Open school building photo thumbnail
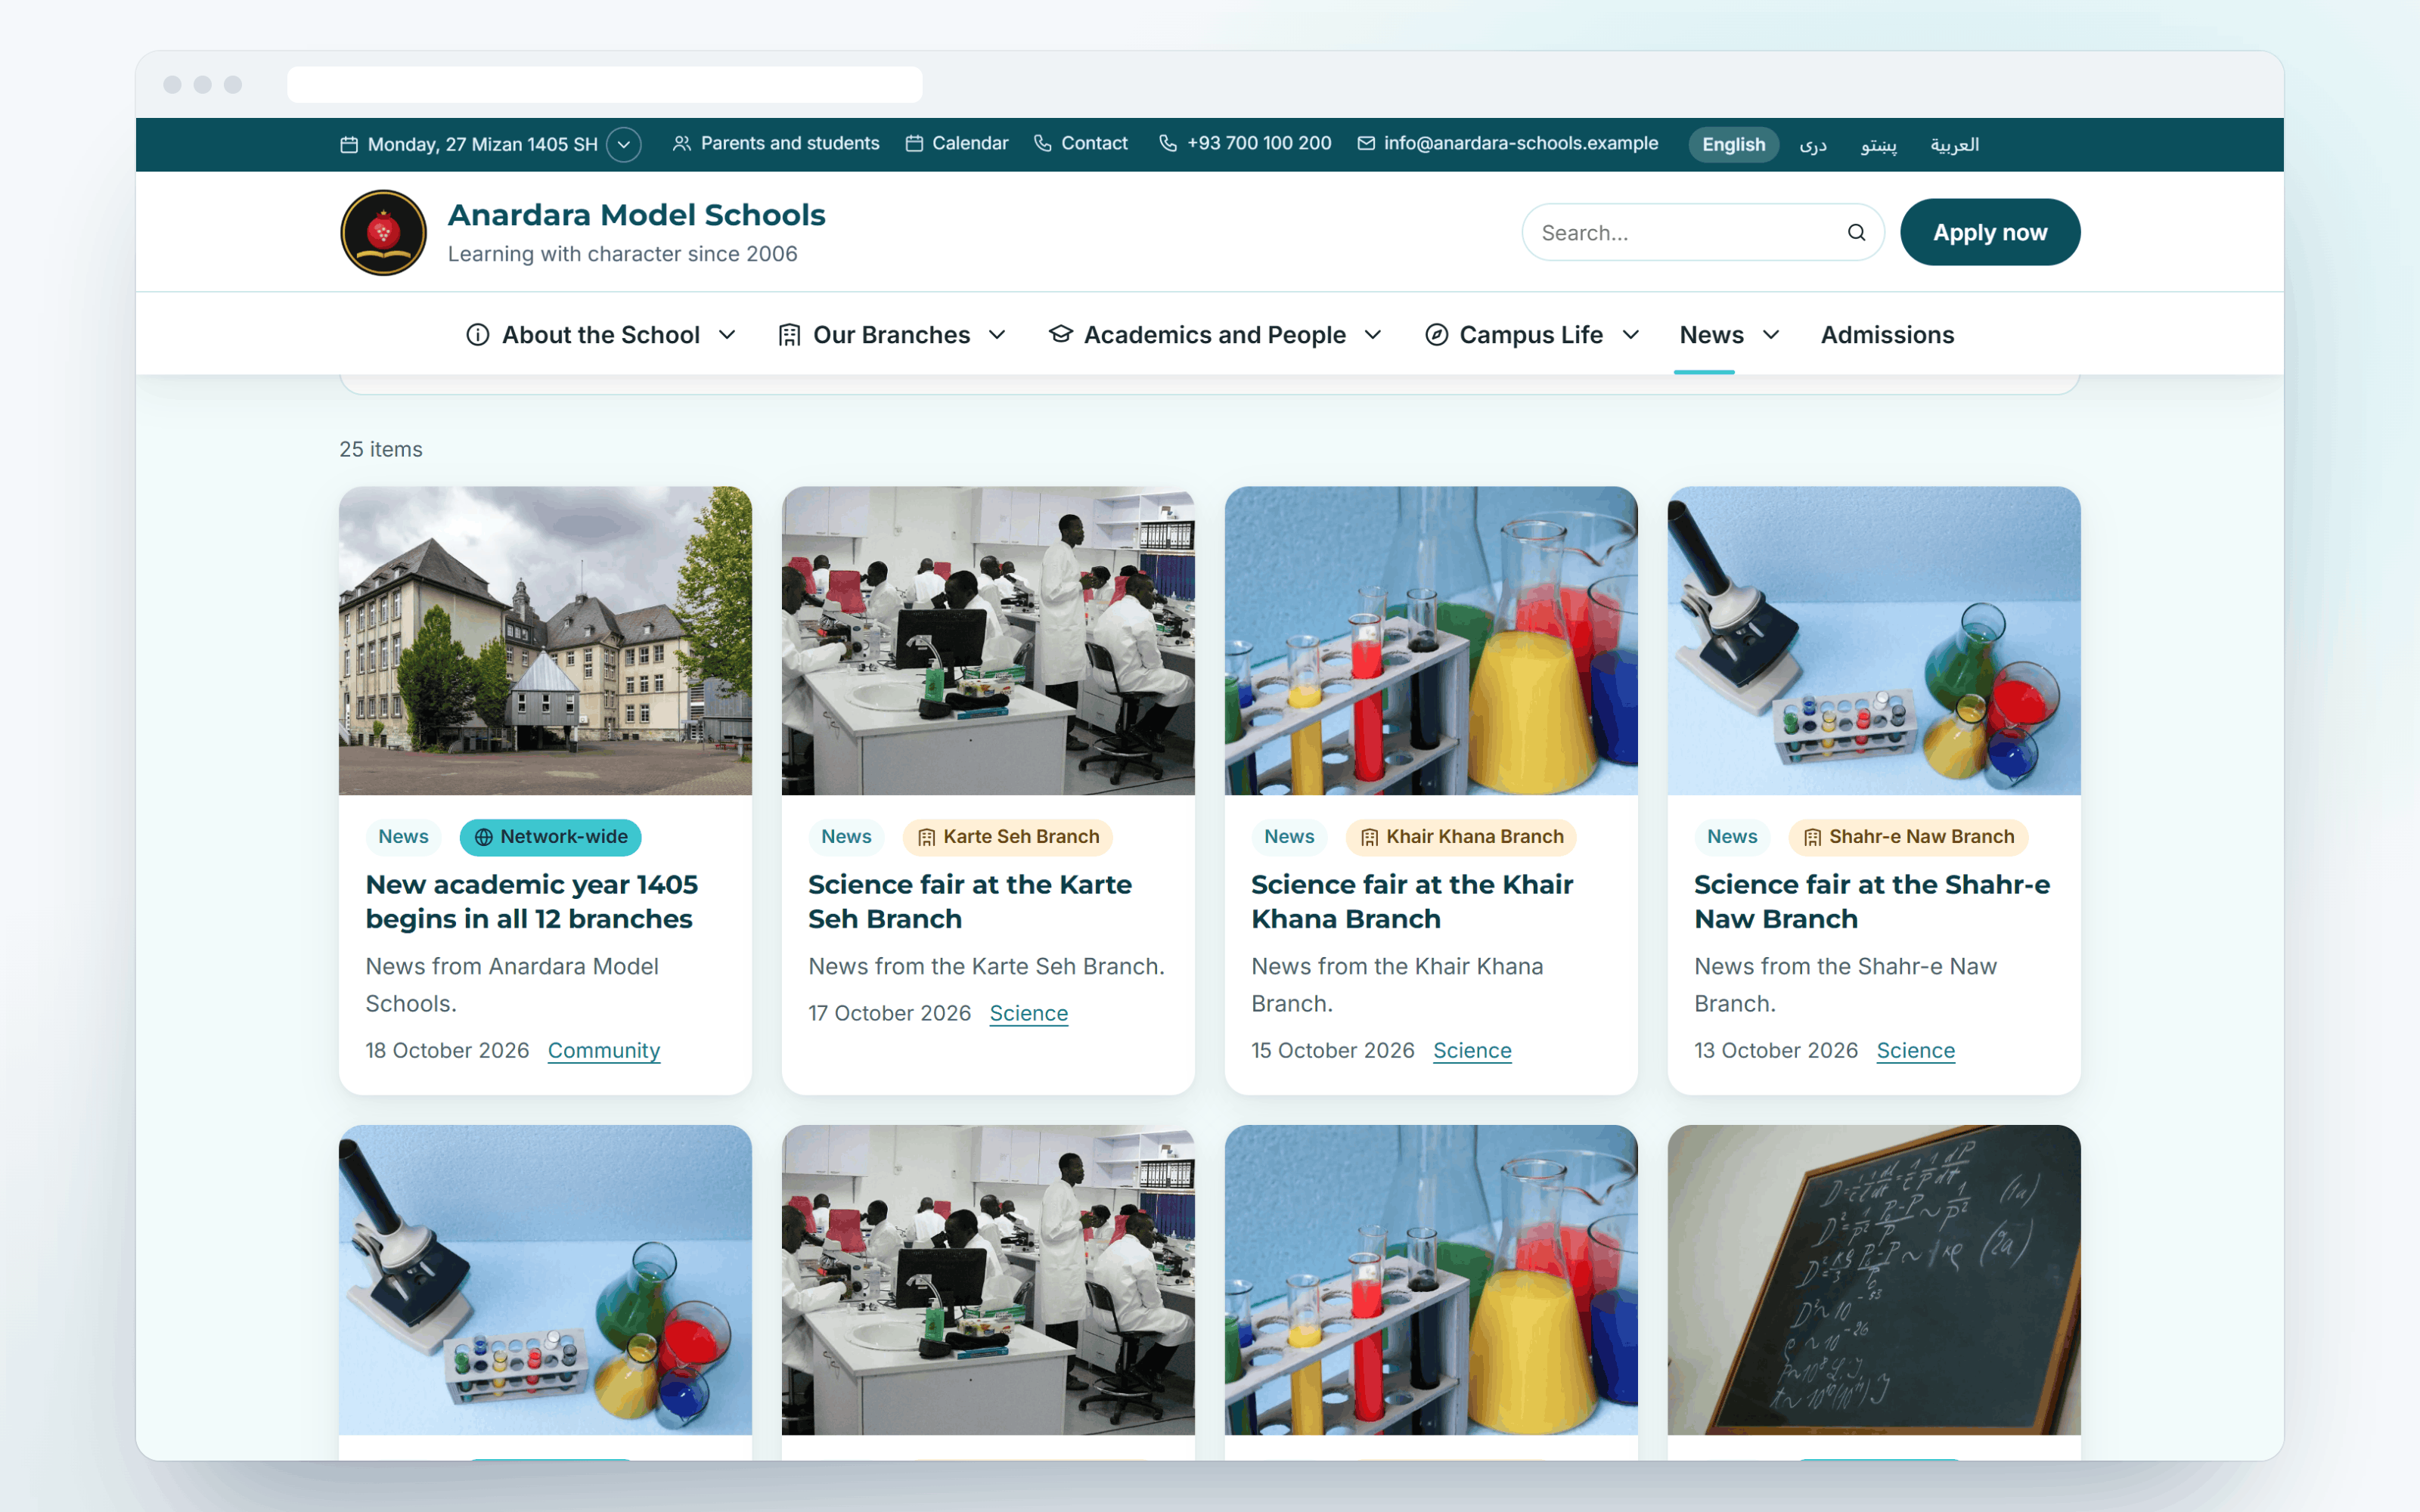 tap(545, 641)
